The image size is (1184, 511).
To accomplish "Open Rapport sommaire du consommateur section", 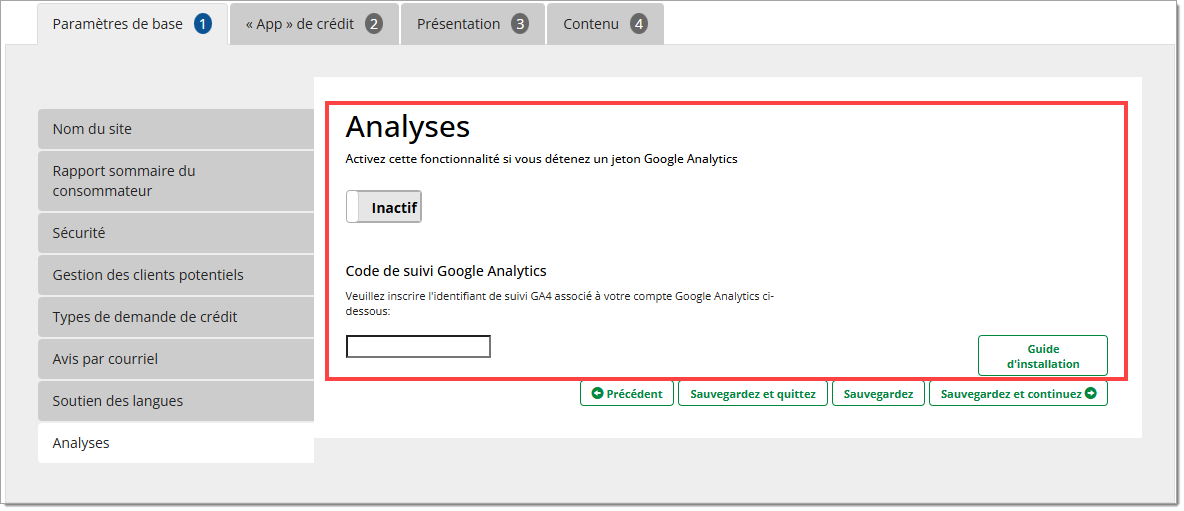I will pos(176,181).
